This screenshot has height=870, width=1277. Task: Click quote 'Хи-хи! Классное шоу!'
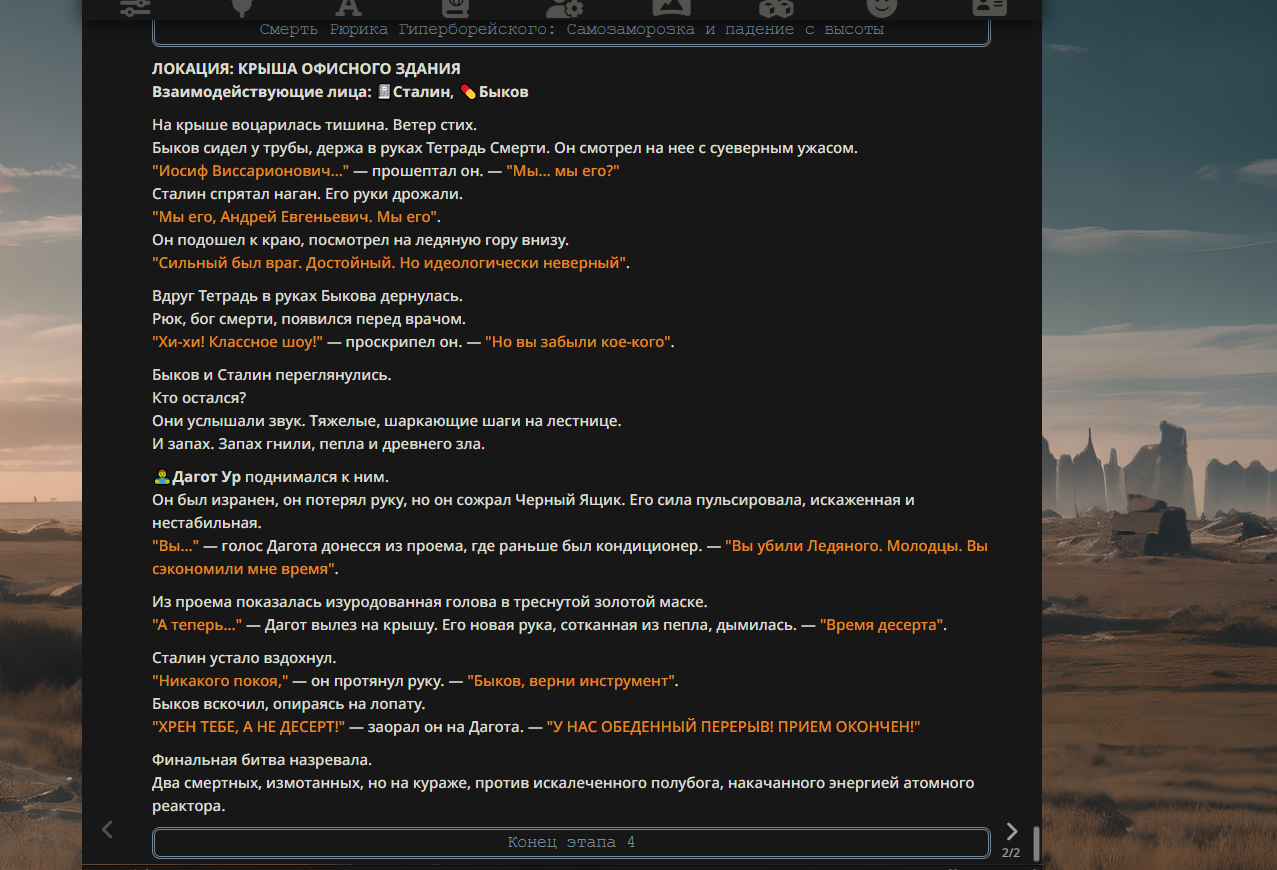pyautogui.click(x=238, y=342)
